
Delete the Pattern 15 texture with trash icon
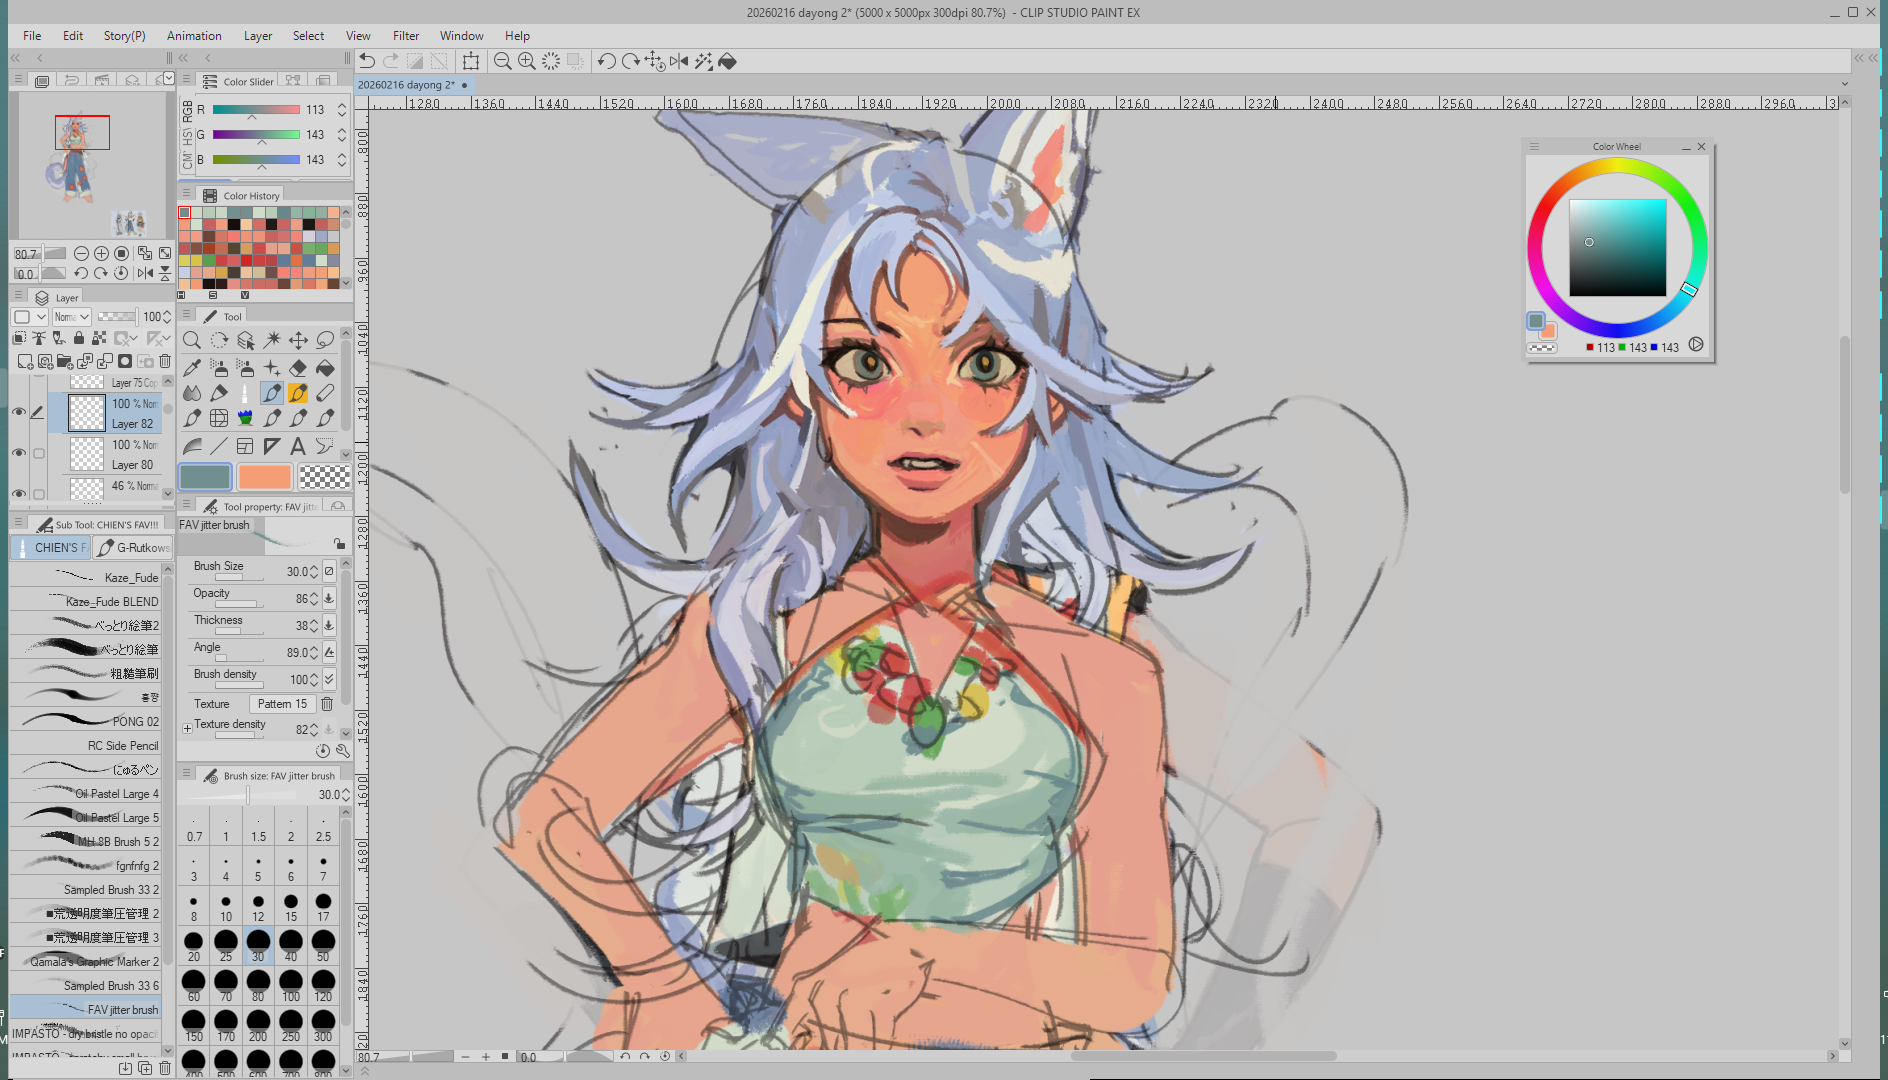pyautogui.click(x=327, y=704)
